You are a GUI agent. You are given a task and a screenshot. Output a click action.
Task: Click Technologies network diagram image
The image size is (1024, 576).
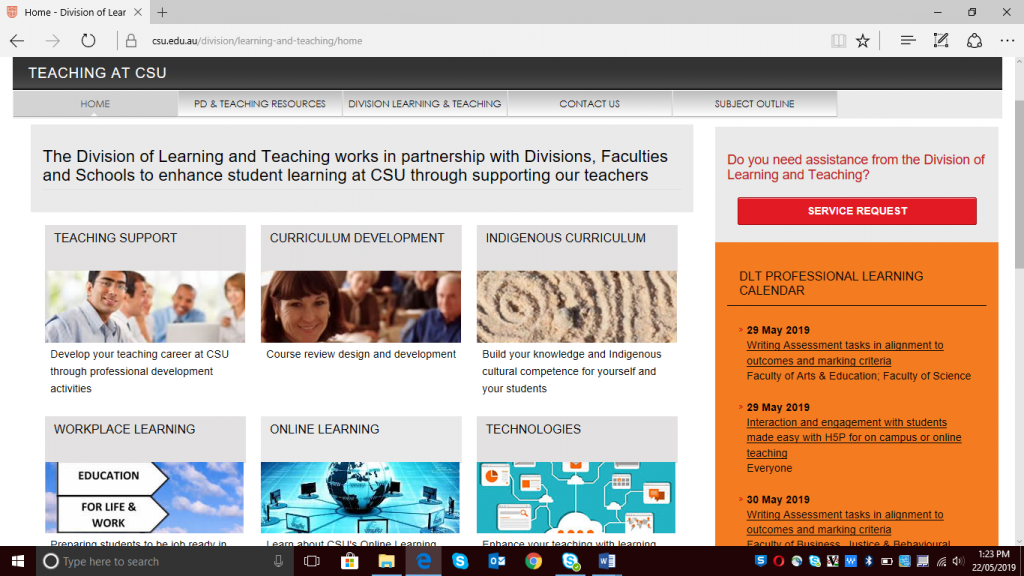[576, 498]
